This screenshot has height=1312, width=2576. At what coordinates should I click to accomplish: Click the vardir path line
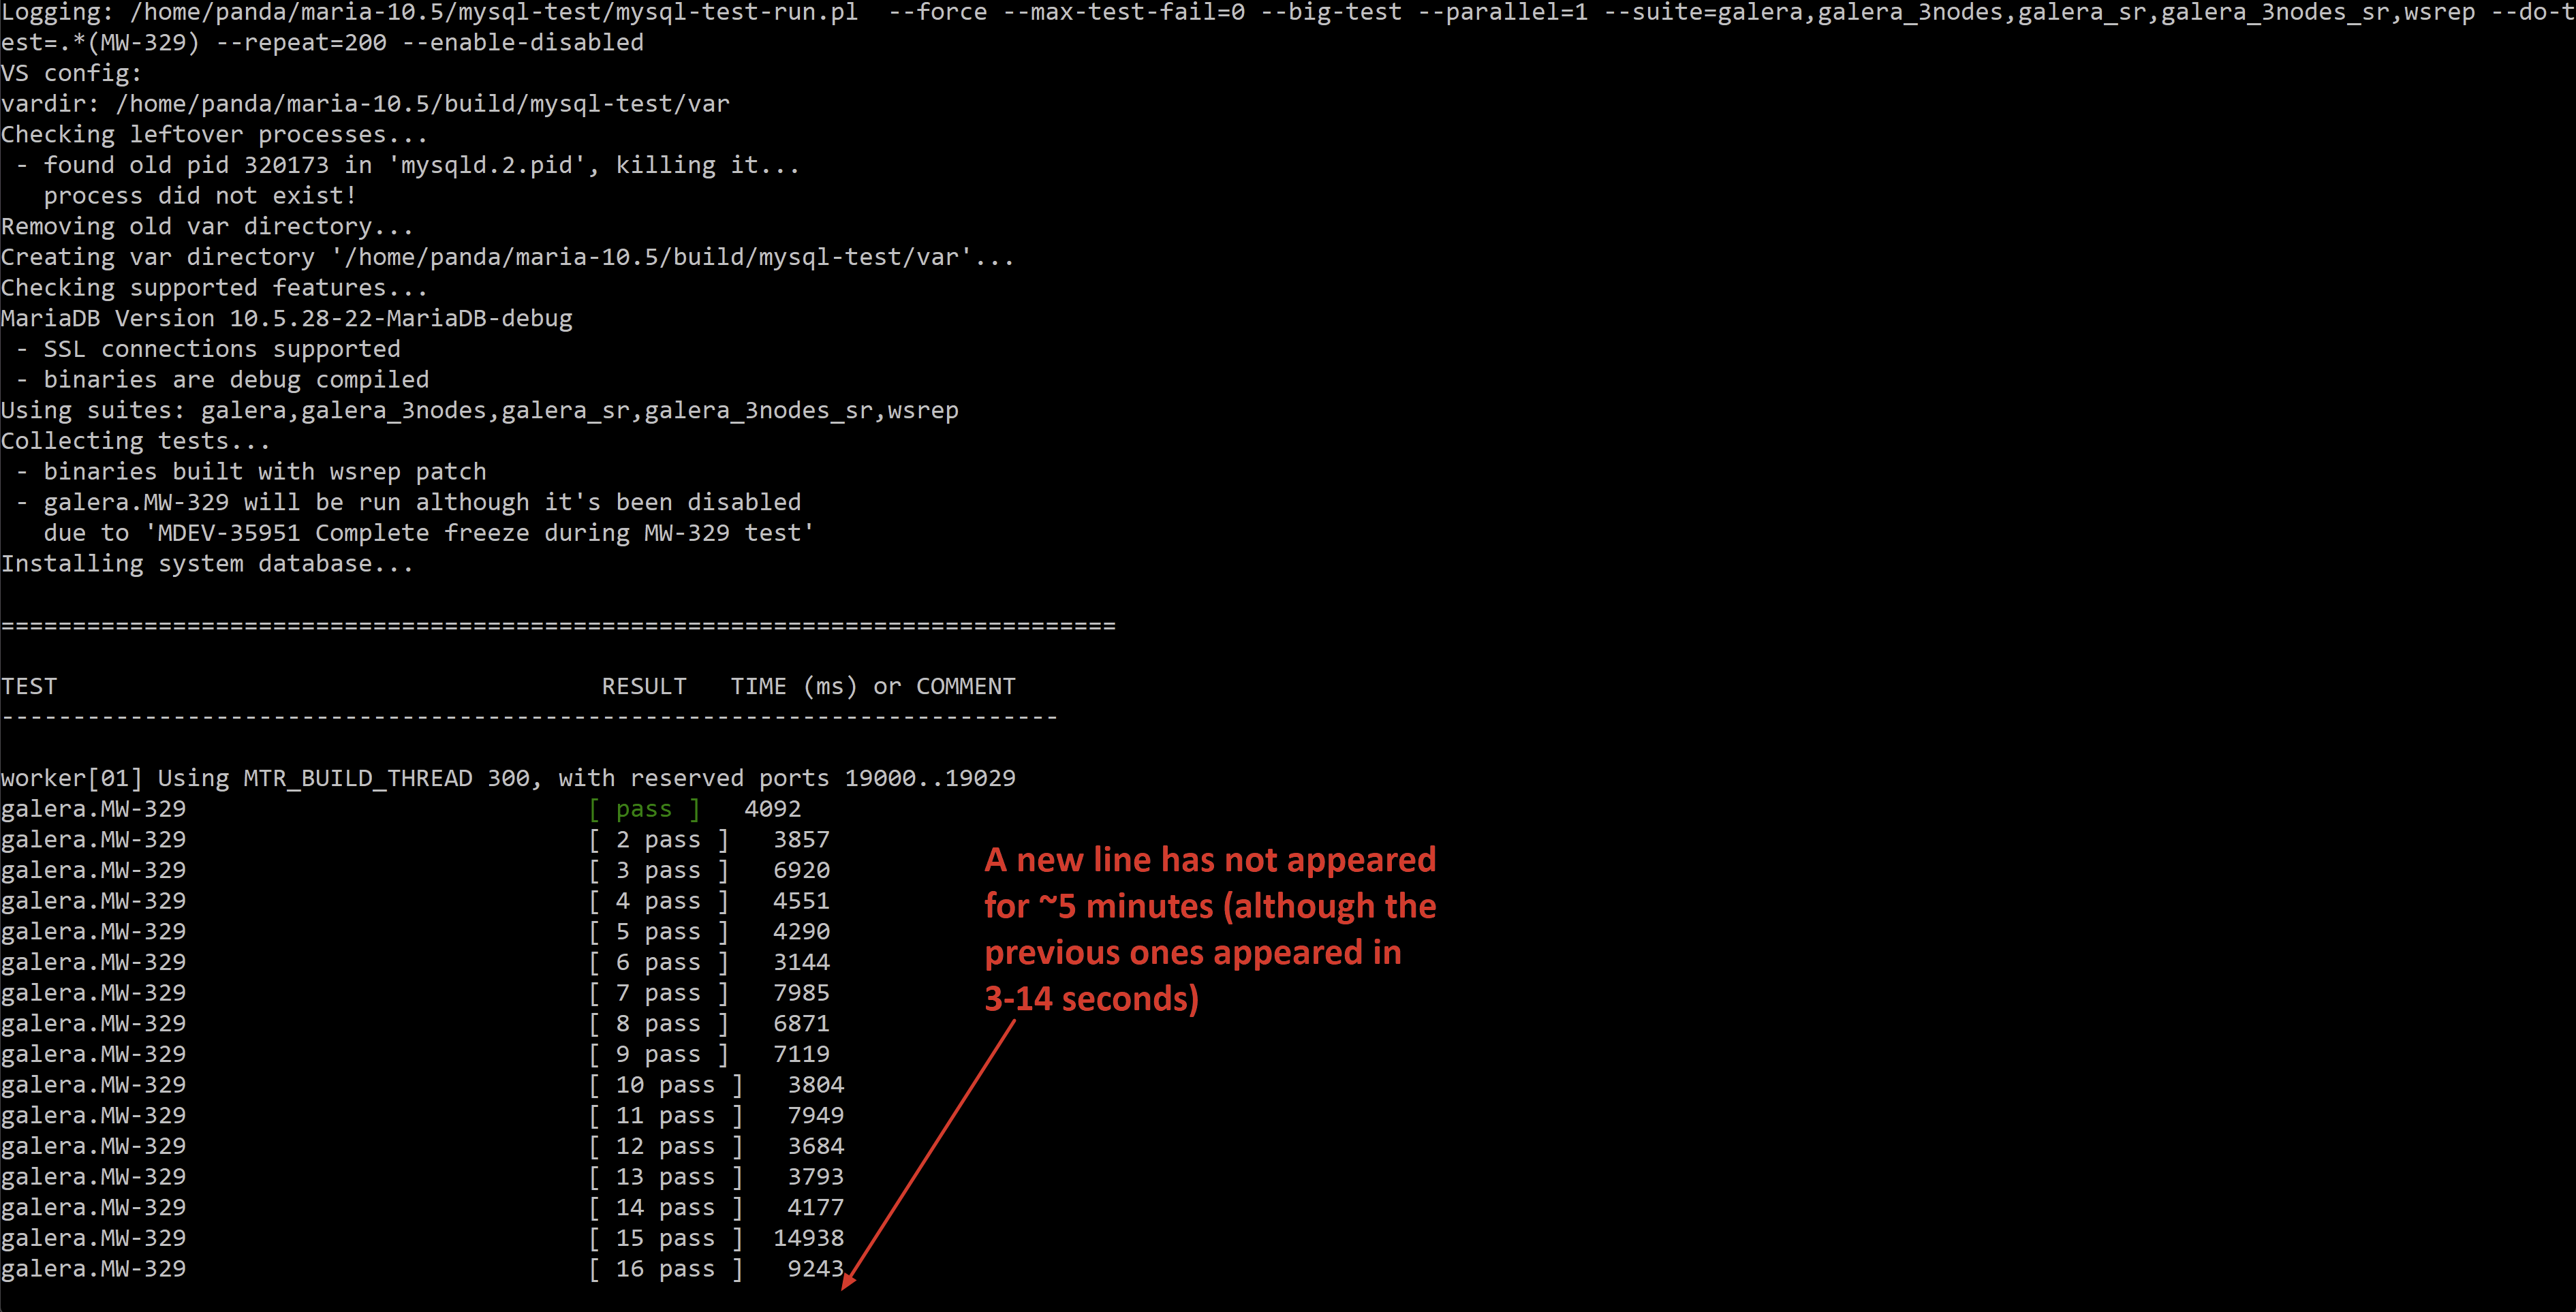click(x=365, y=104)
